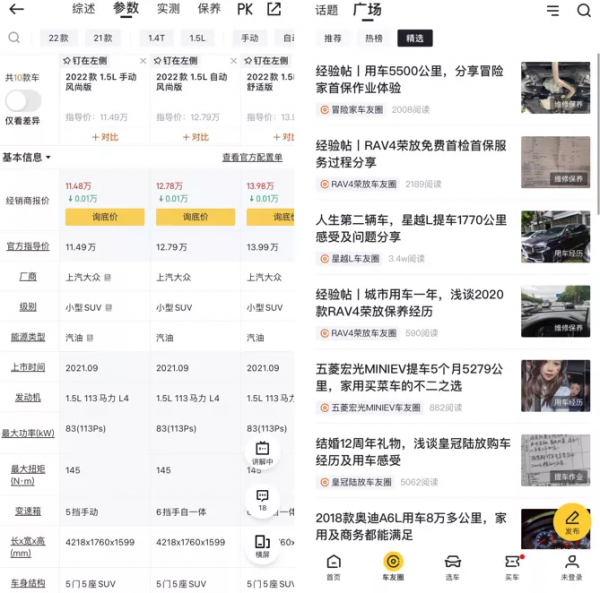The image size is (600, 593).
Task: Add 2022款 1.5L 手动风尚版 to 对比
Action: (x=105, y=137)
